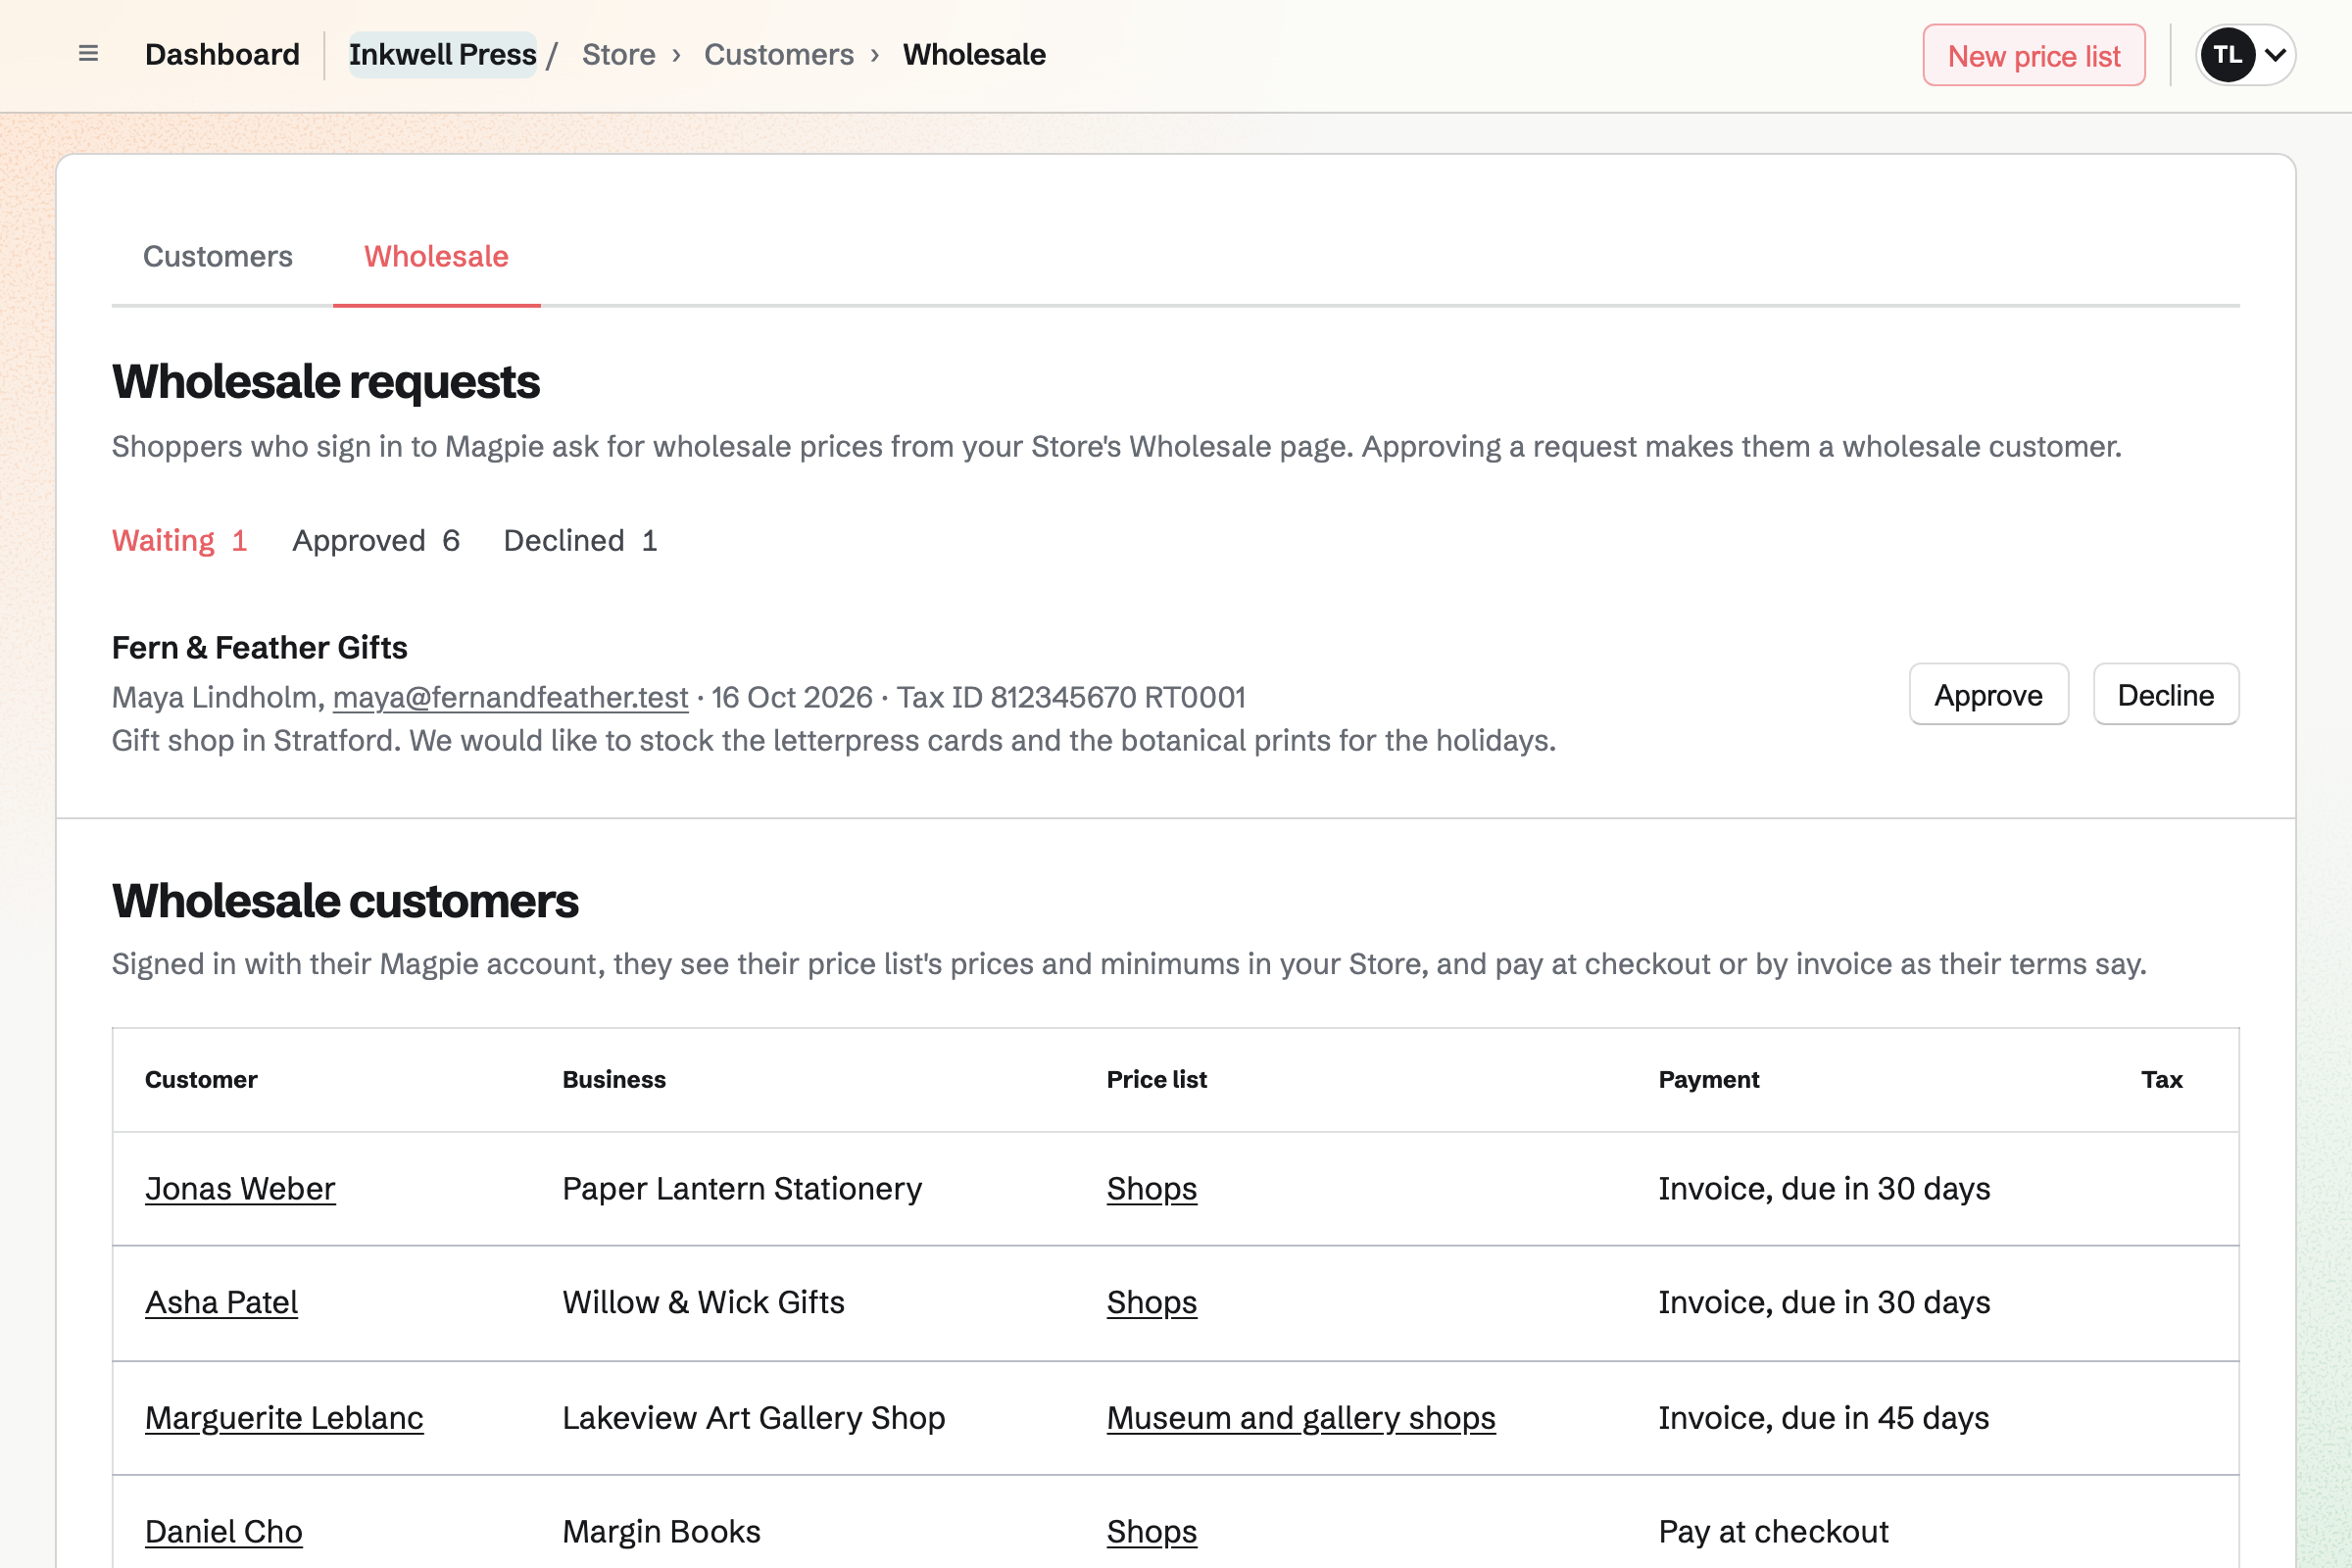Filter requests by Approved
This screenshot has width=2352, height=1568.
[376, 541]
